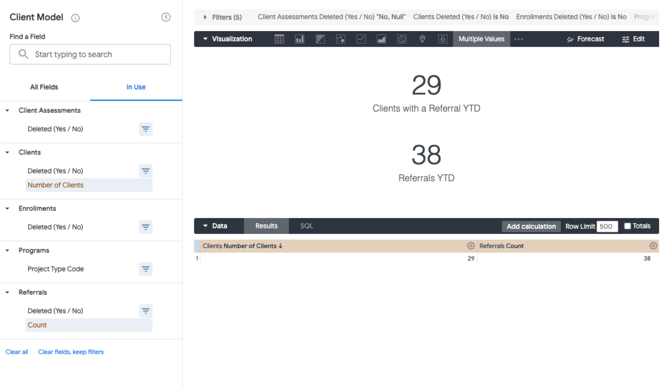Select scatterplot visualization icon
Screen dimensions: 670x387
pos(341,39)
